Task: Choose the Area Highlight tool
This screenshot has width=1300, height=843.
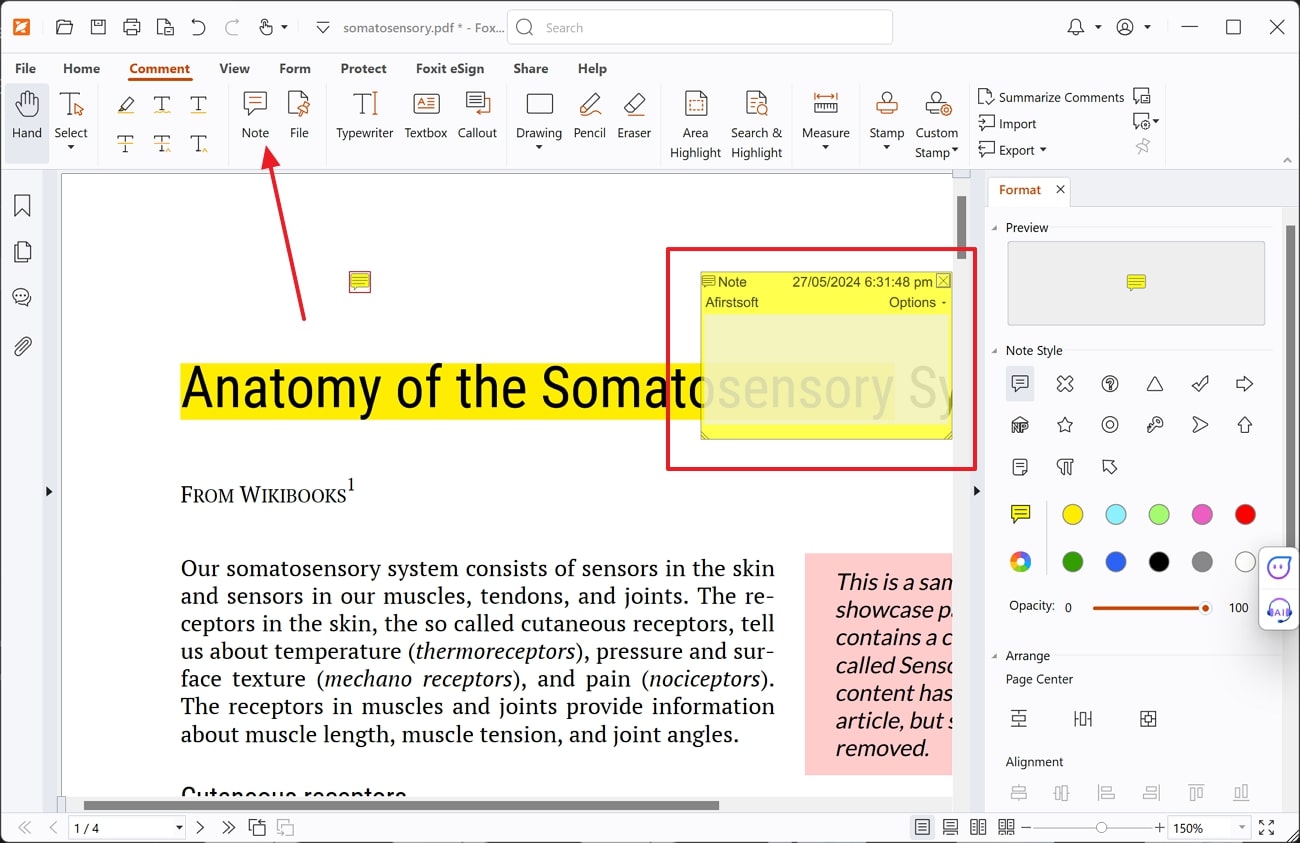Action: point(695,124)
